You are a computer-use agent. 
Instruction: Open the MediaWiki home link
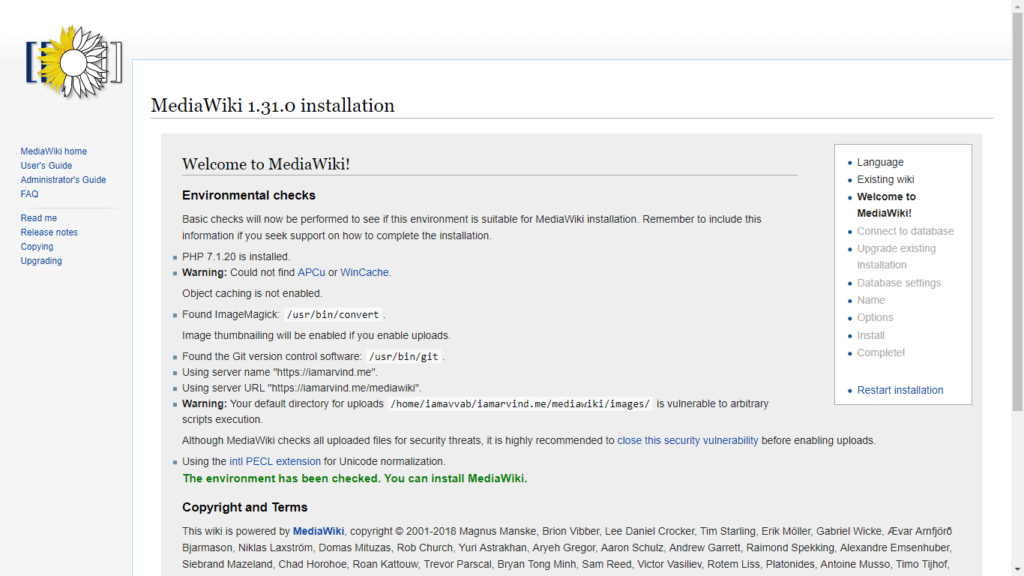[x=54, y=152]
